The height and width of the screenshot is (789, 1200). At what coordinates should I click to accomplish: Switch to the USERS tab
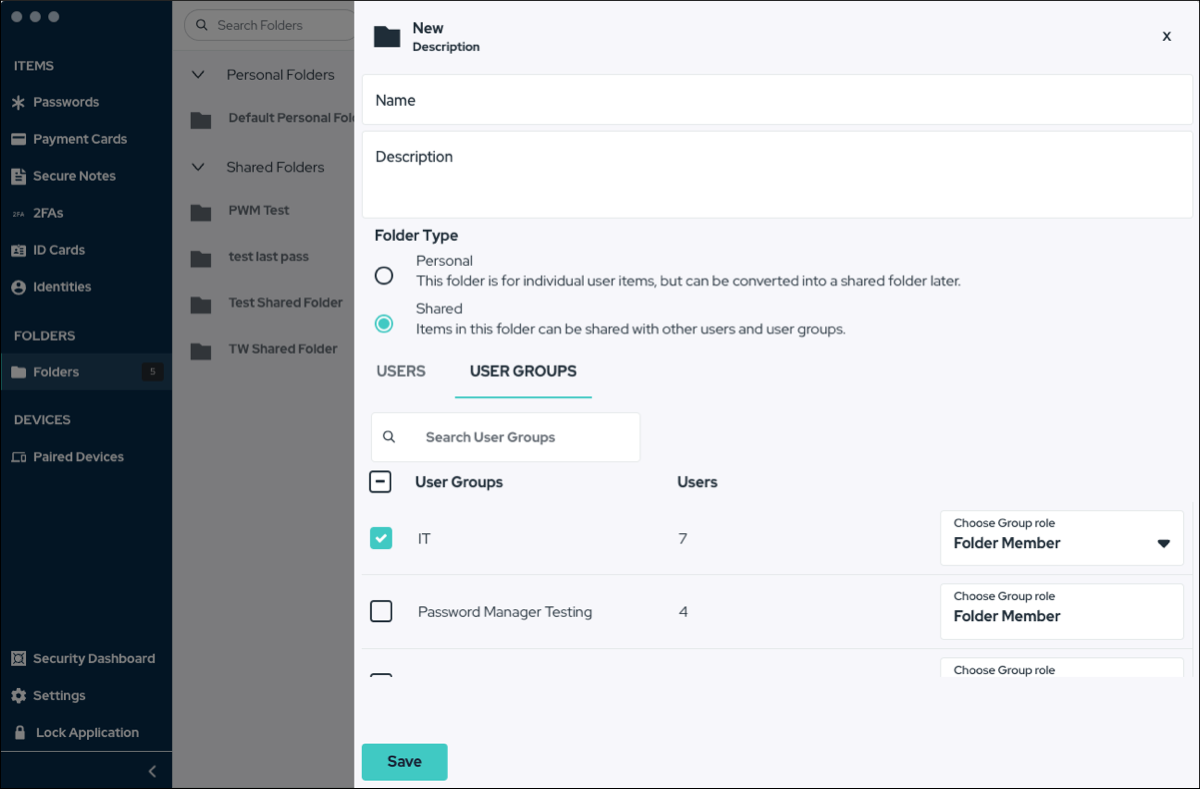(401, 371)
